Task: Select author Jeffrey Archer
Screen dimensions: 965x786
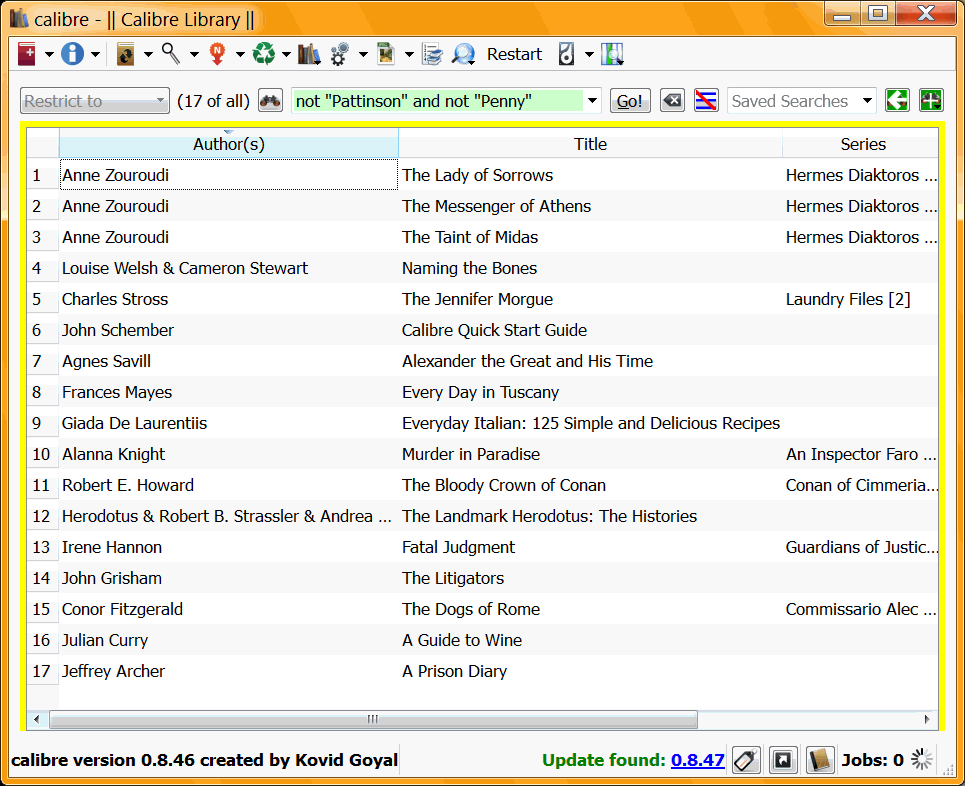Action: 113,672
